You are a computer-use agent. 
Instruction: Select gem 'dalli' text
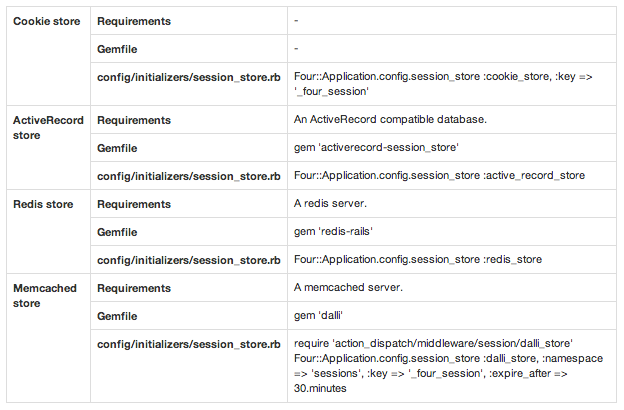coord(318,315)
